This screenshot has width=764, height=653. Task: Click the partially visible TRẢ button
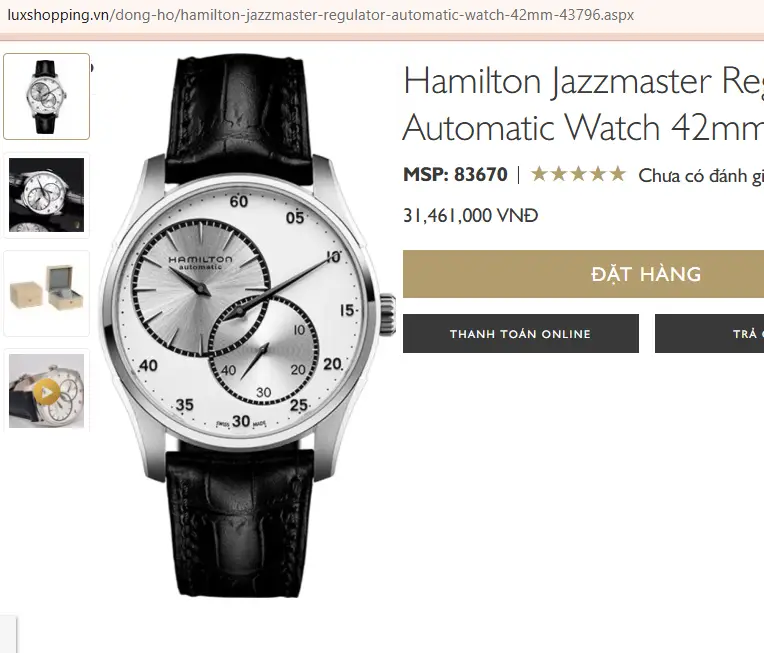coord(709,334)
